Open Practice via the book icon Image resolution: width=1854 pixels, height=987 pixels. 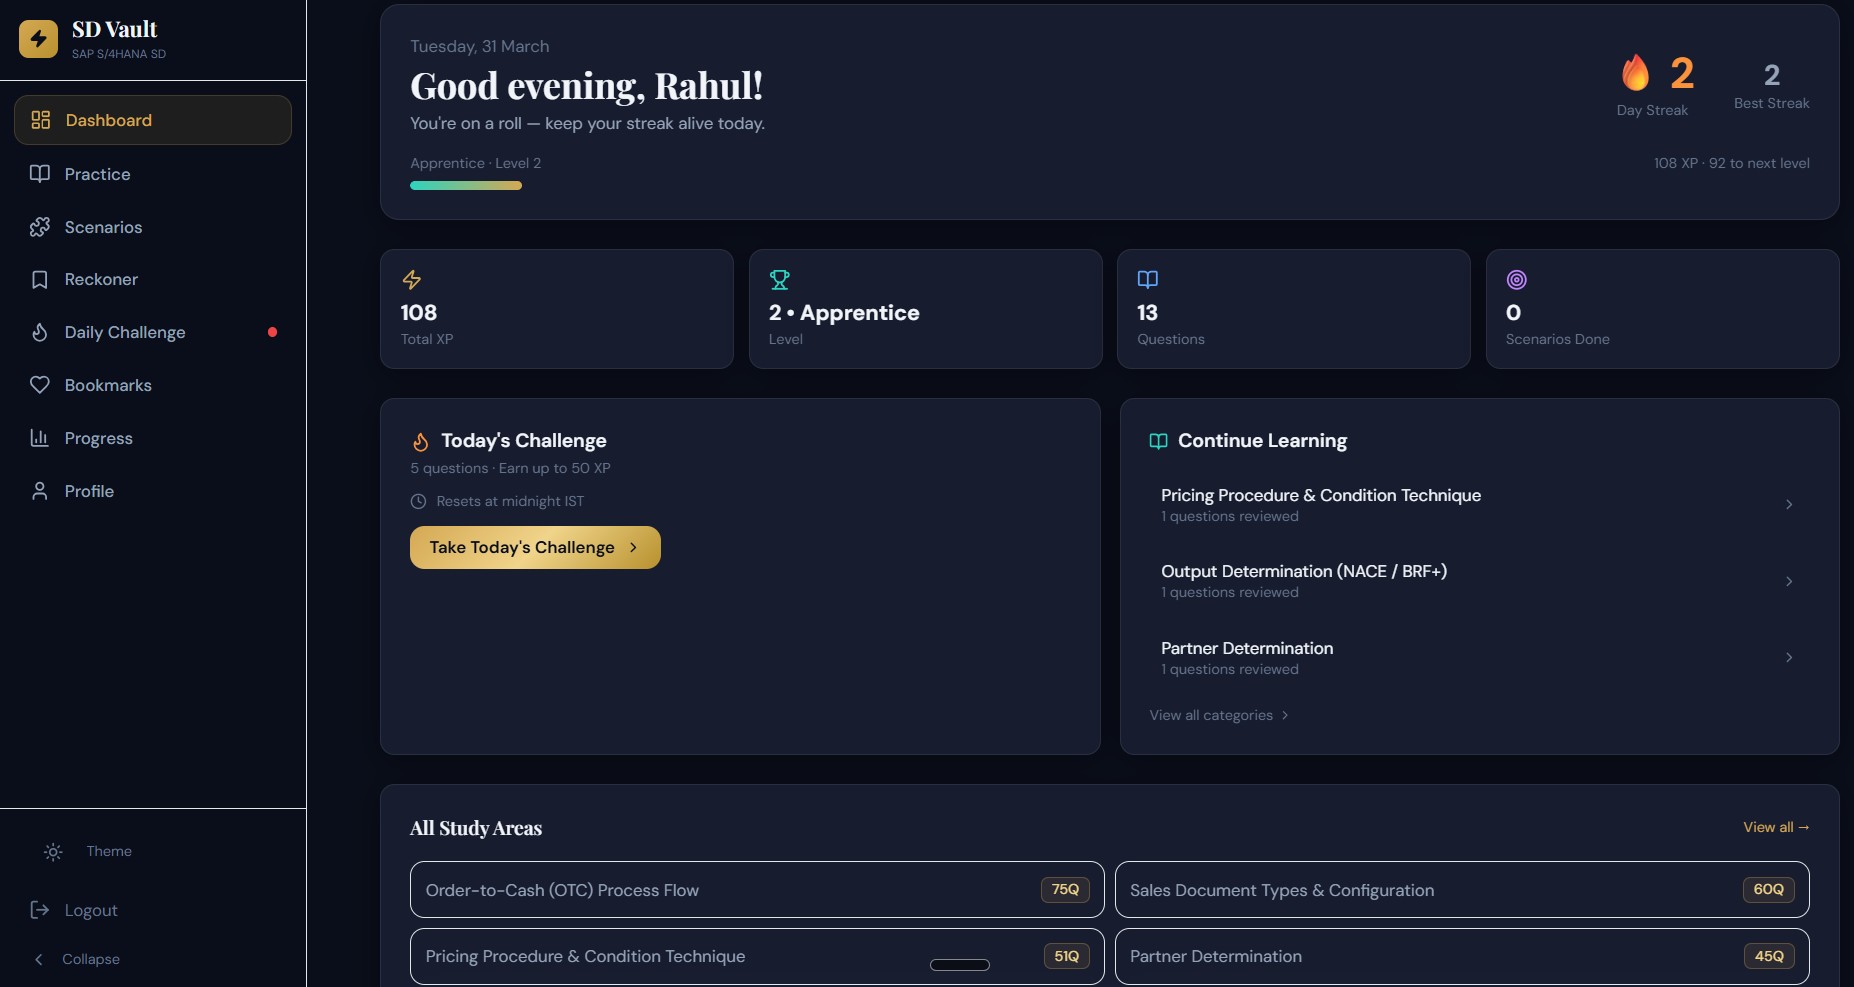pos(40,174)
